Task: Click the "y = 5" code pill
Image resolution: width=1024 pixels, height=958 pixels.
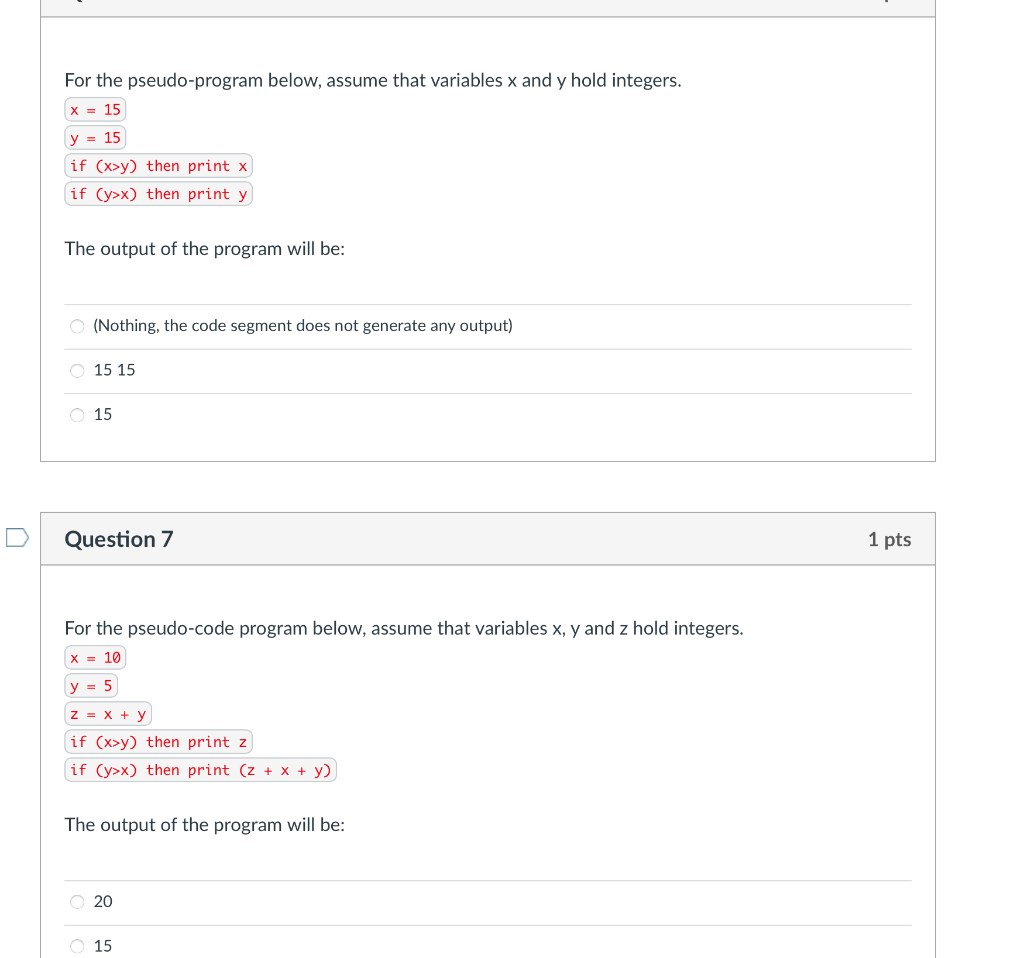Action: pos(91,685)
